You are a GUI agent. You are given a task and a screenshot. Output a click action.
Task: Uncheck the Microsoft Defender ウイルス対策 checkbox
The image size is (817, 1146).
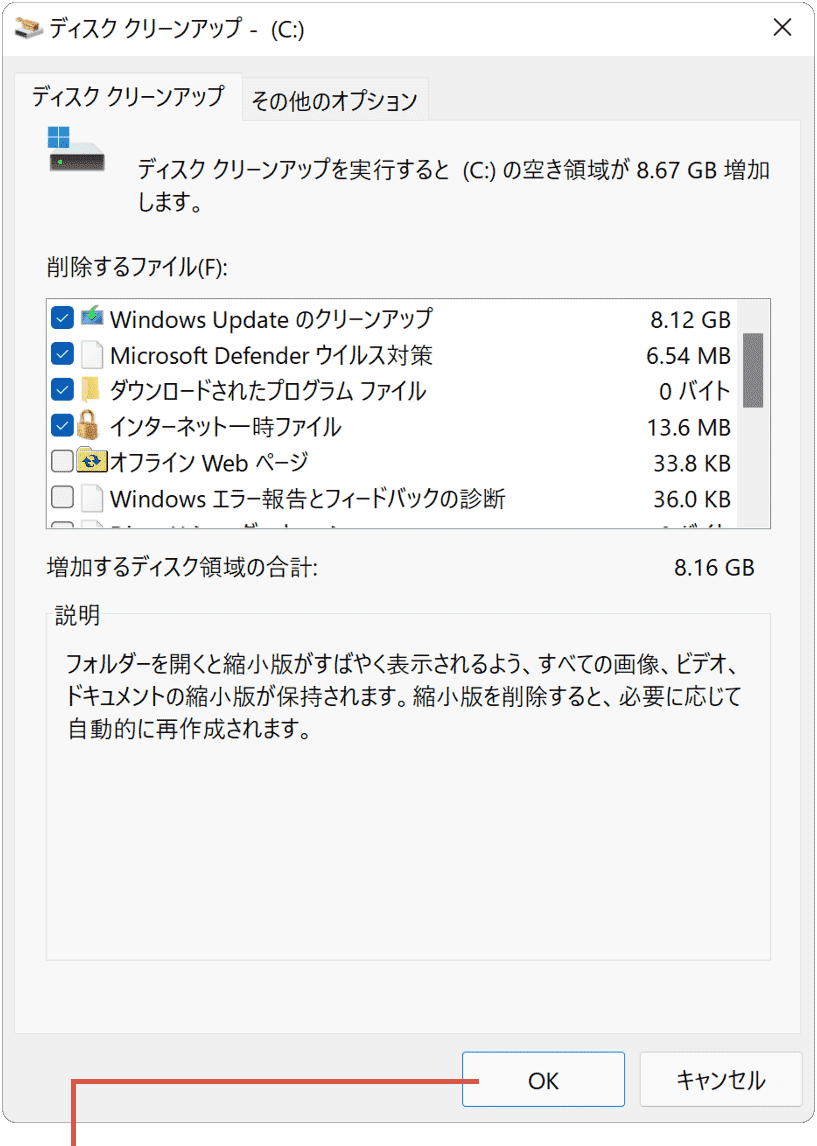[x=63, y=354]
